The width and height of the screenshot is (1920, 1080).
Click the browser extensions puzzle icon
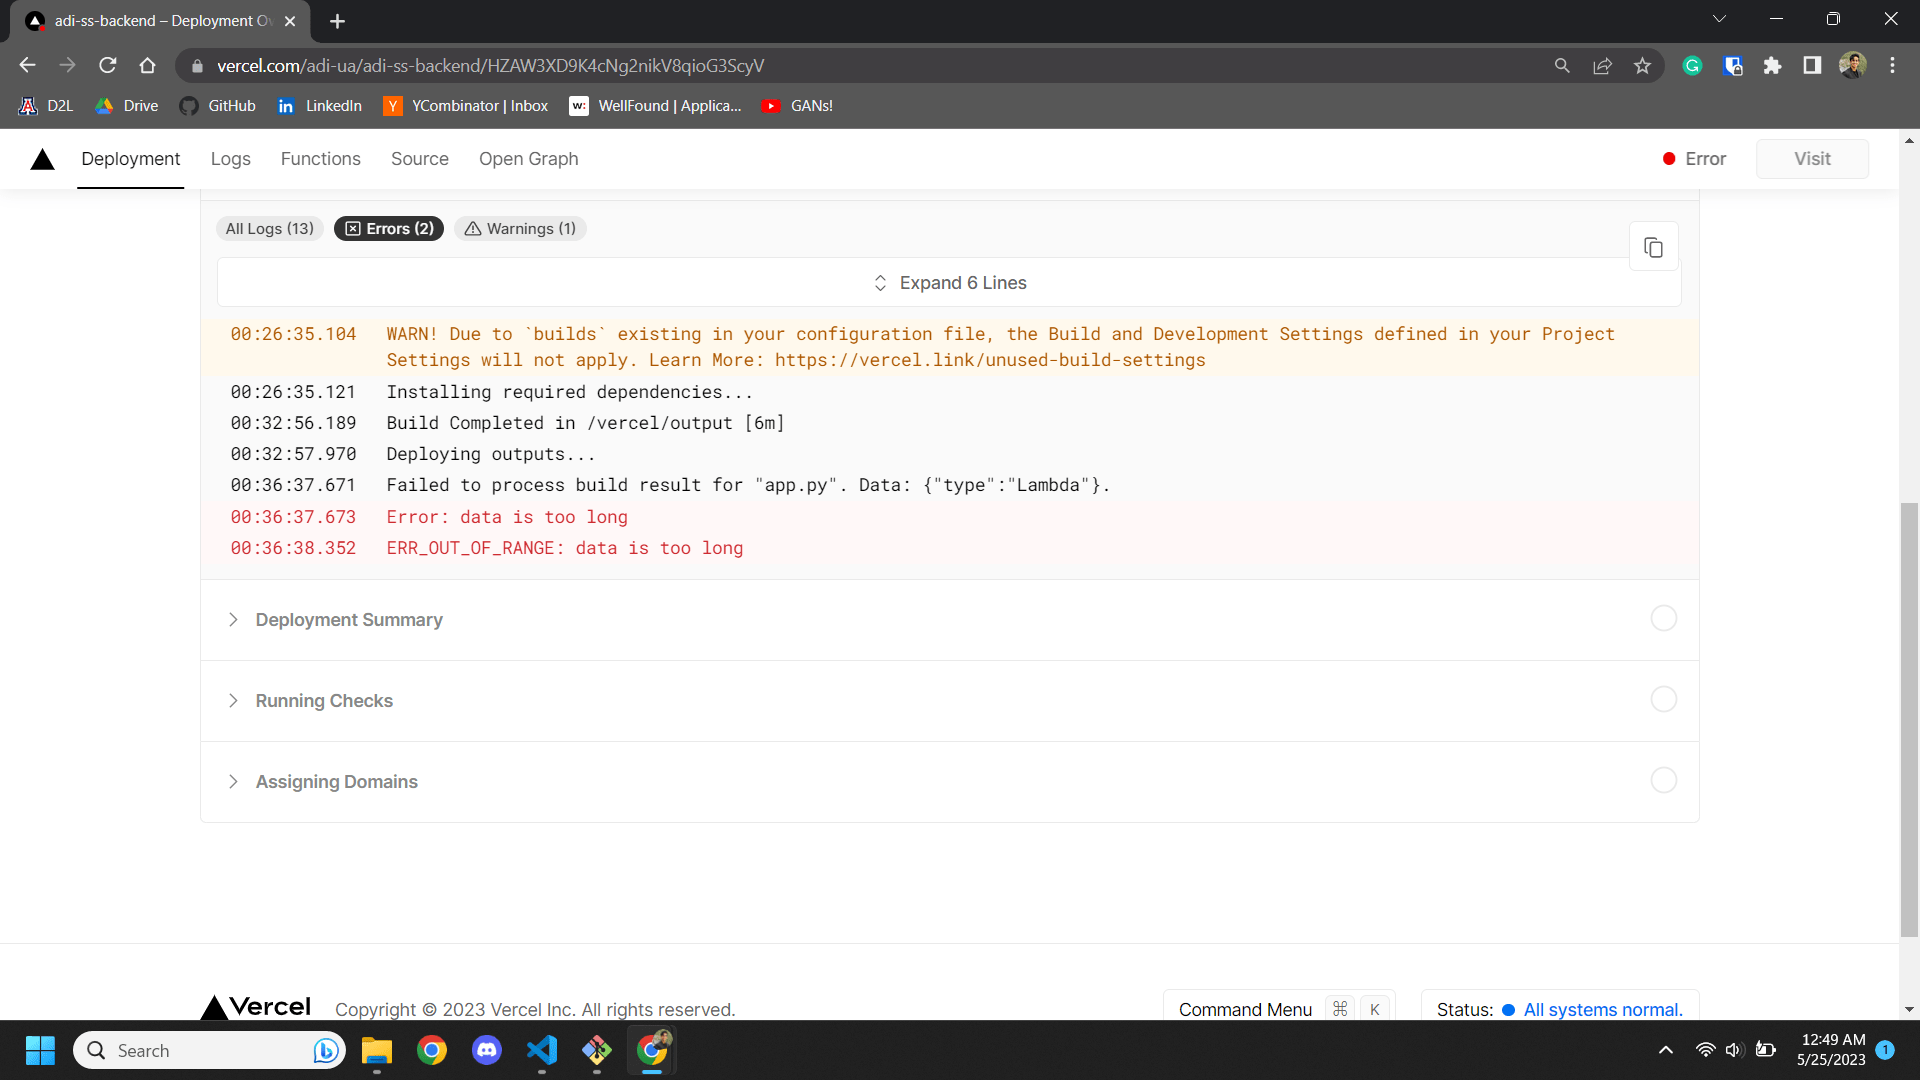(x=1774, y=65)
